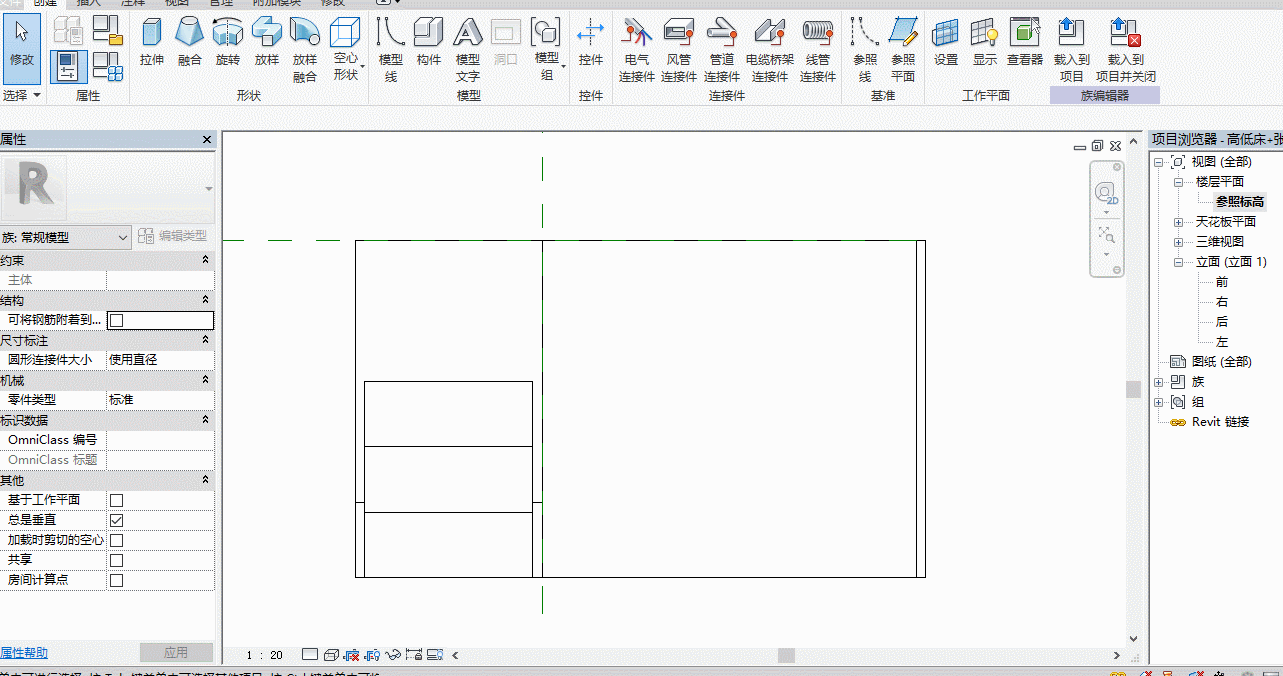Click 载入到项目 load into project
The width and height of the screenshot is (1283, 676).
[1072, 50]
